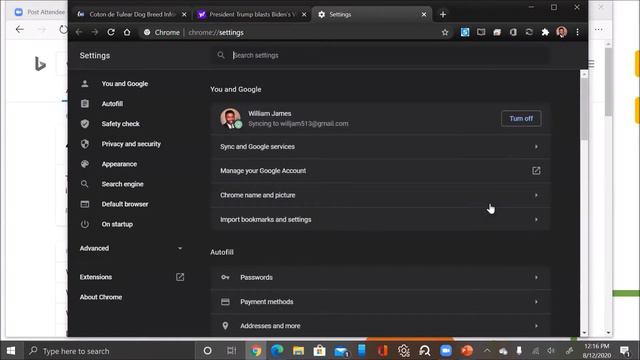Open the Bing logo in background window
Screen dimensions: 640x360
[x=40, y=64]
